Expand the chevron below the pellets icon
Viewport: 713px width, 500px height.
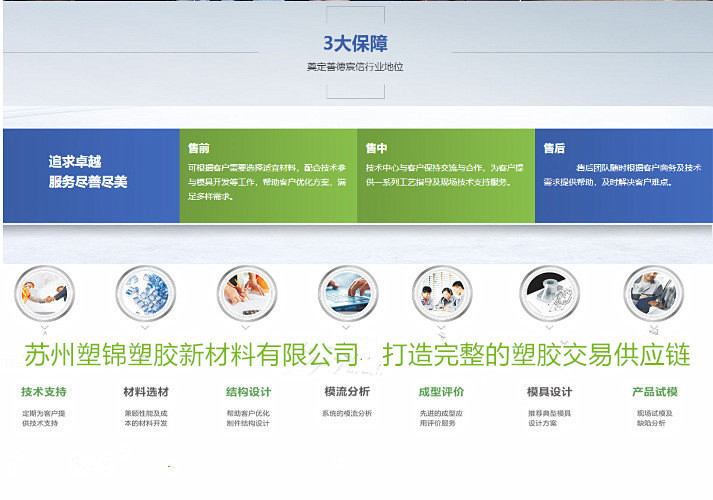click(x=145, y=327)
